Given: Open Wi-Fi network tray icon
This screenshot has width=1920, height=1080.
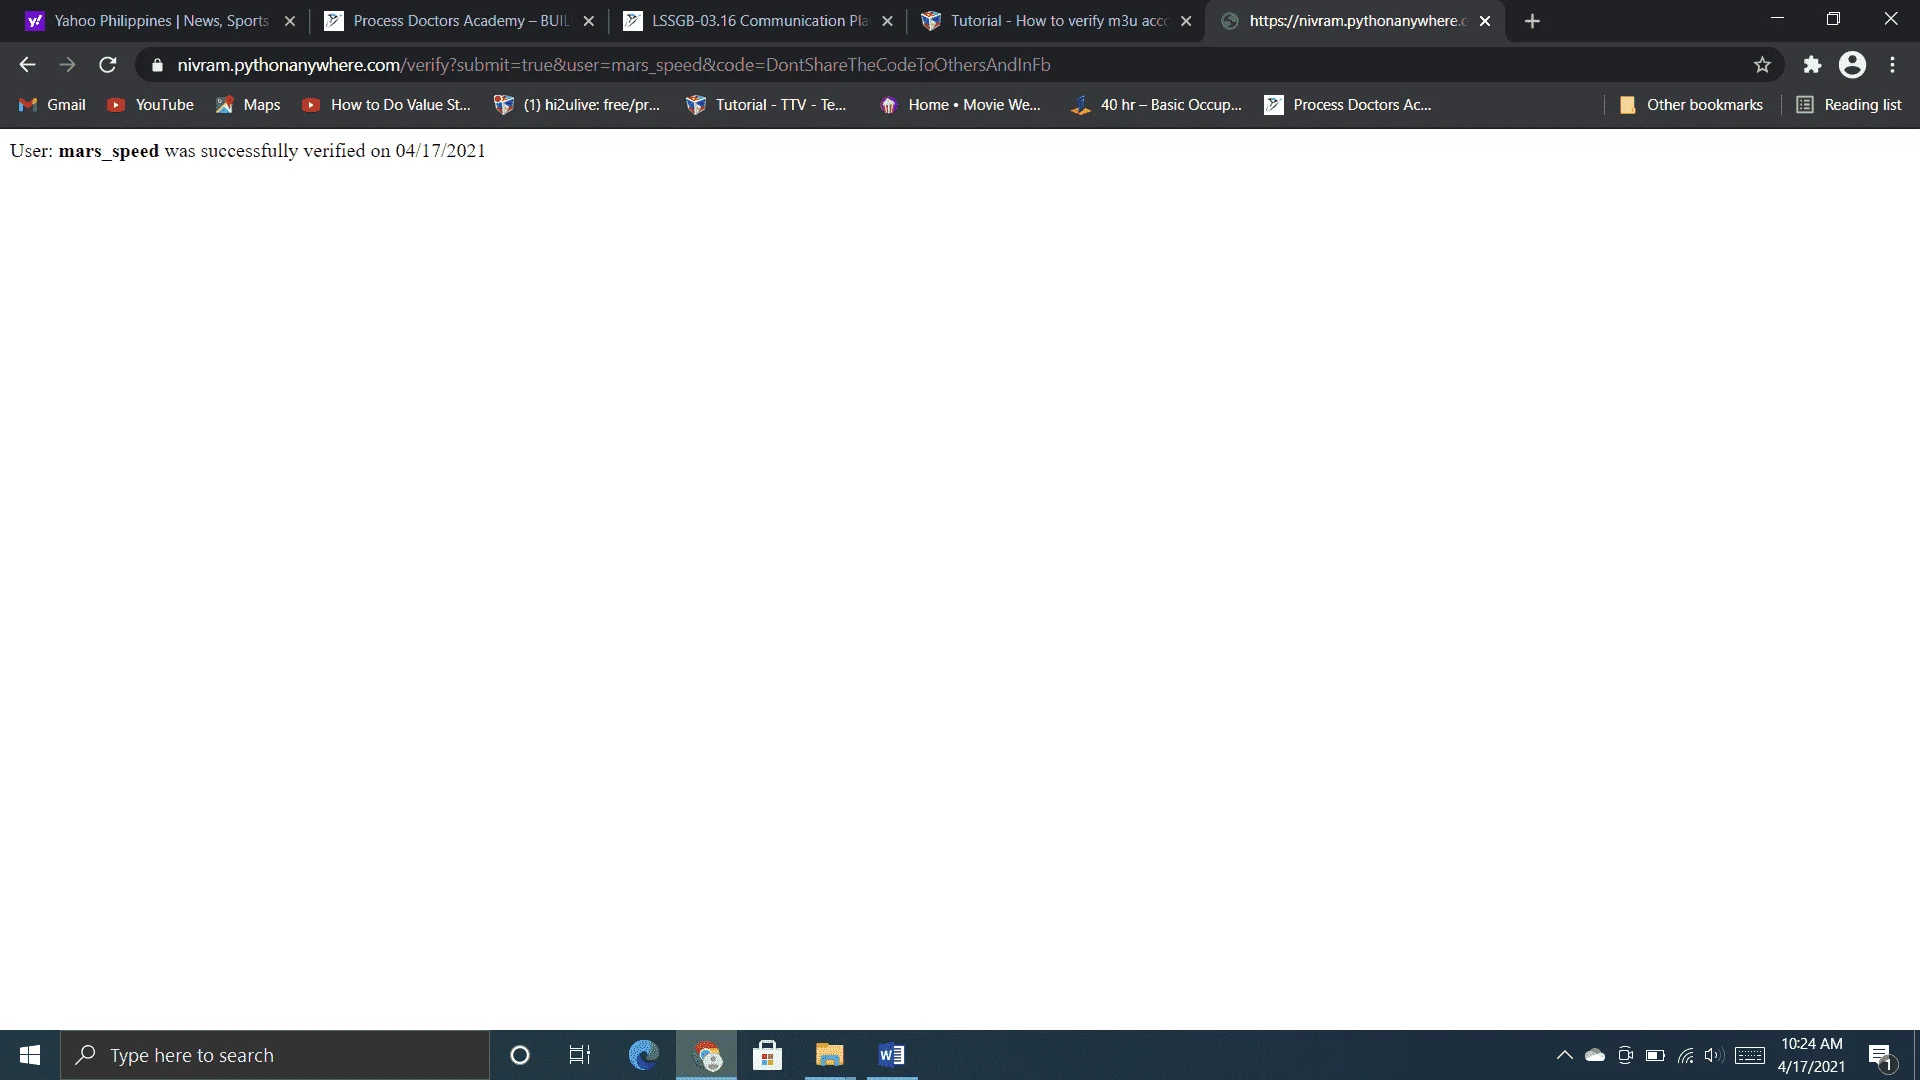Looking at the screenshot, I should (1685, 1055).
